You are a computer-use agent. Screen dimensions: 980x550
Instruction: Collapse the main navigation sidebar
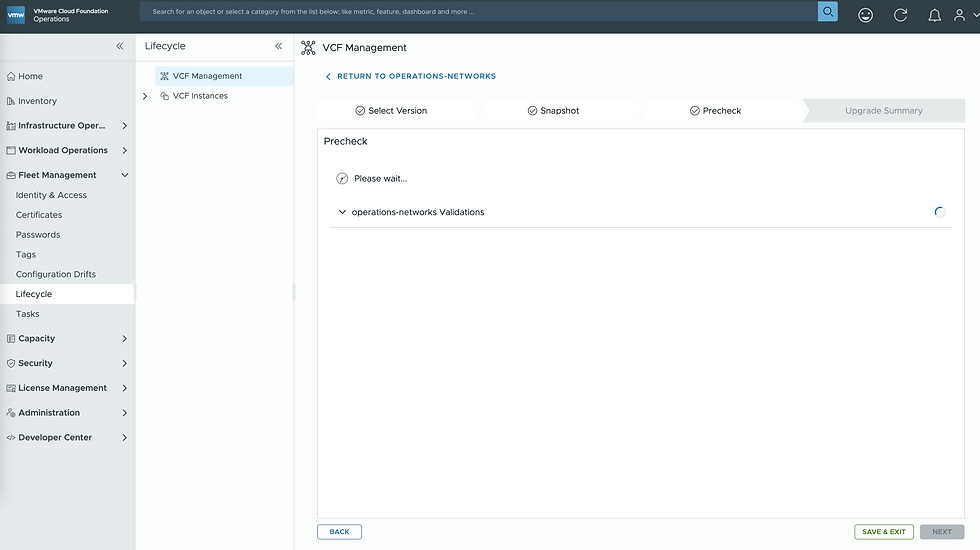pyautogui.click(x=119, y=46)
